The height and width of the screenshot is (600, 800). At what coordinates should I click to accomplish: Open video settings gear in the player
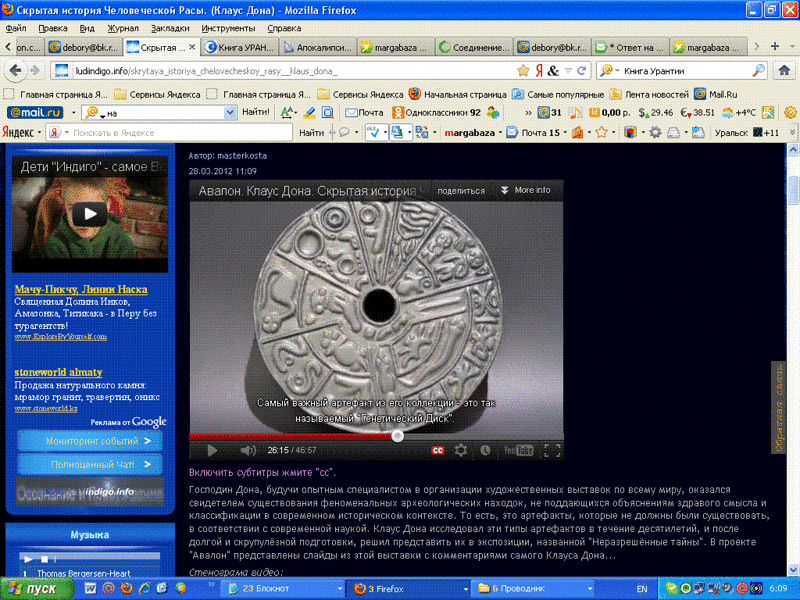[x=461, y=450]
